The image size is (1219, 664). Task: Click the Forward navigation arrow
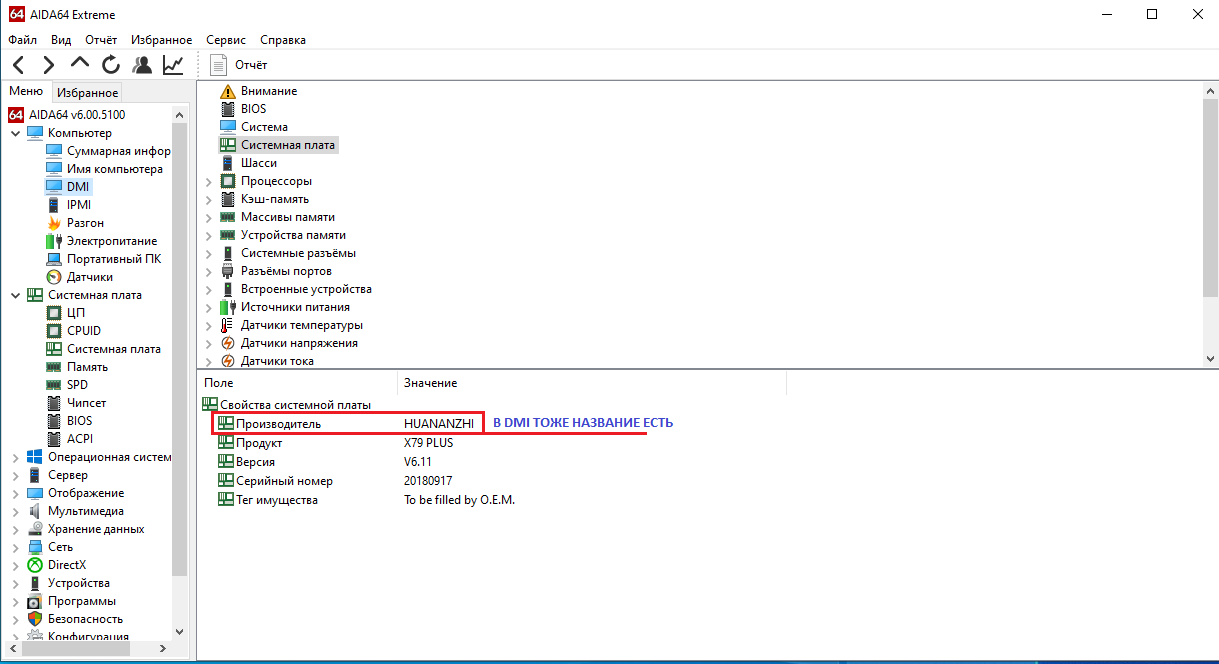[x=48, y=65]
